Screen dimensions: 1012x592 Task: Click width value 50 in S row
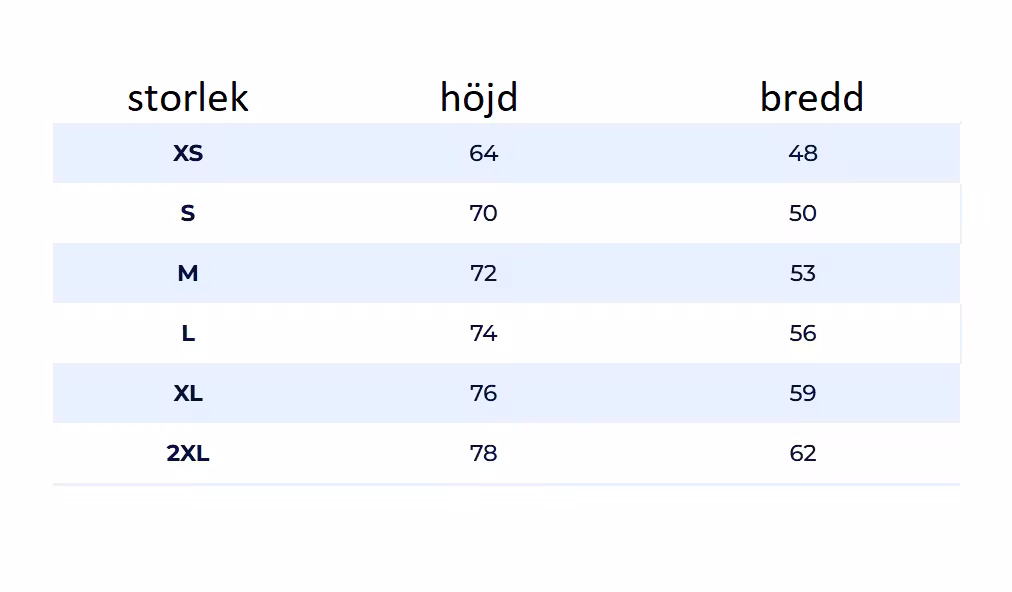(x=802, y=213)
